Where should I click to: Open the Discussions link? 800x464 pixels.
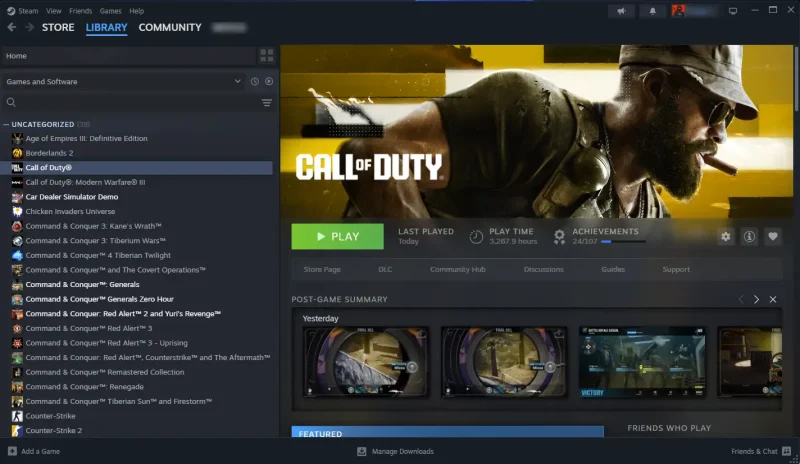pyautogui.click(x=543, y=270)
